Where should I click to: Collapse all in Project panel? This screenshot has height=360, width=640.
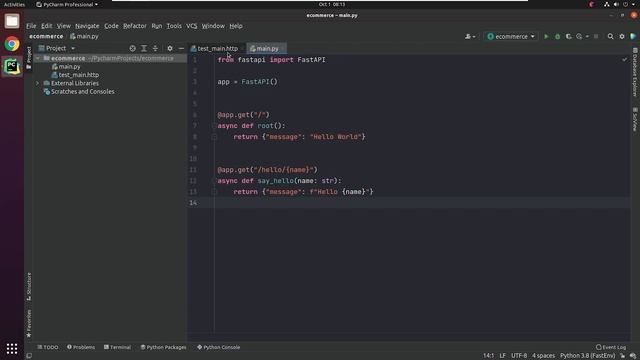(155, 48)
